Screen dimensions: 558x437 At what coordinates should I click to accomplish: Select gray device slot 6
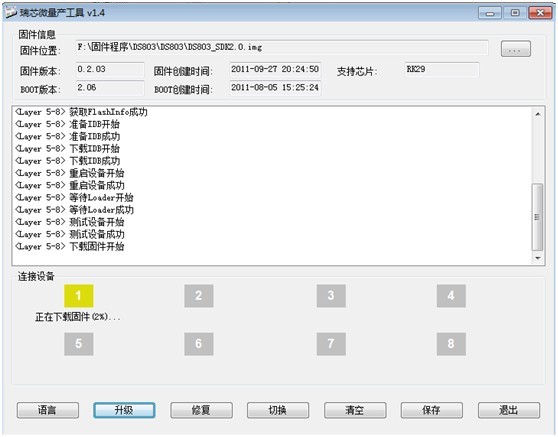[199, 344]
